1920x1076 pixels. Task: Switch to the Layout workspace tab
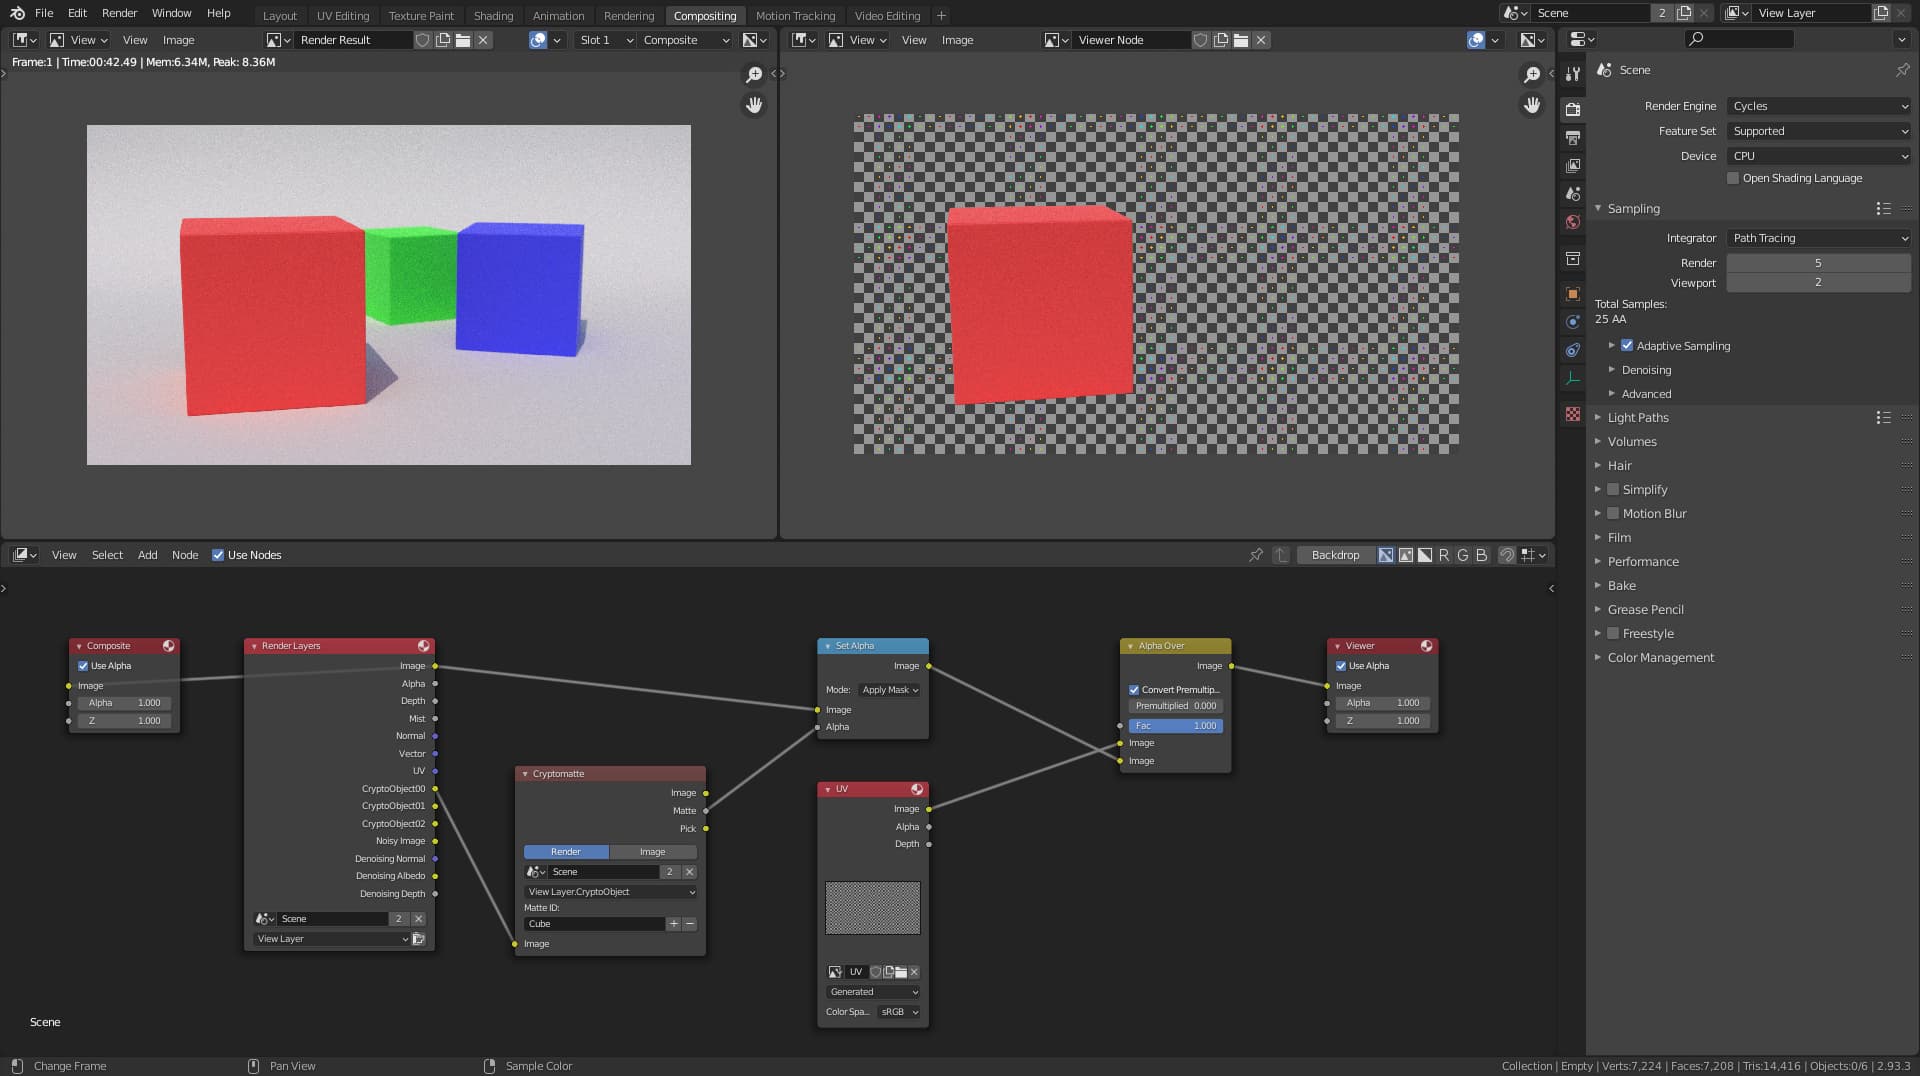(x=280, y=16)
